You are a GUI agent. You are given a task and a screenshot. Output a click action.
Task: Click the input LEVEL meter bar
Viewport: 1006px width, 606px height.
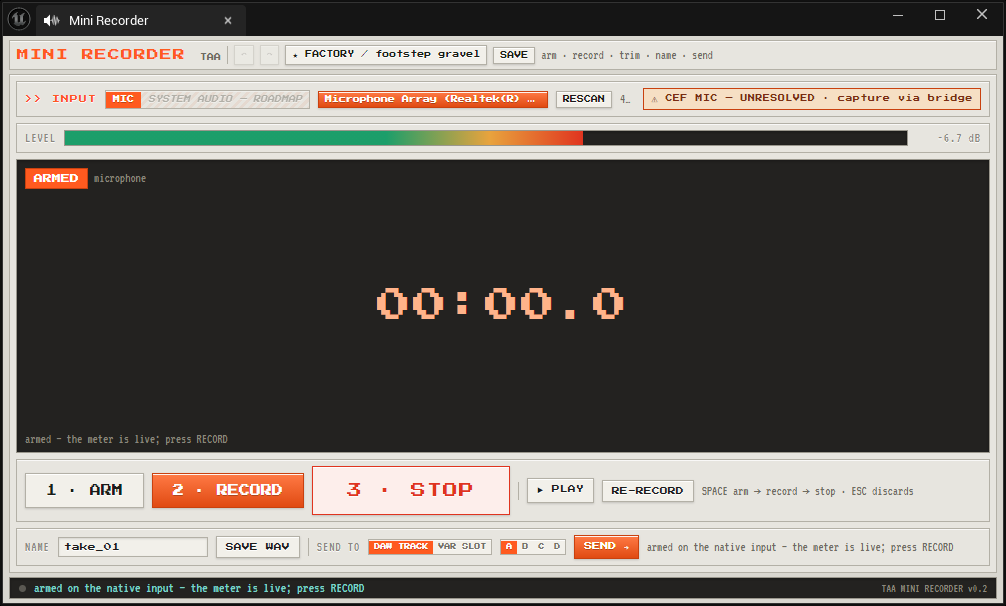(x=486, y=138)
